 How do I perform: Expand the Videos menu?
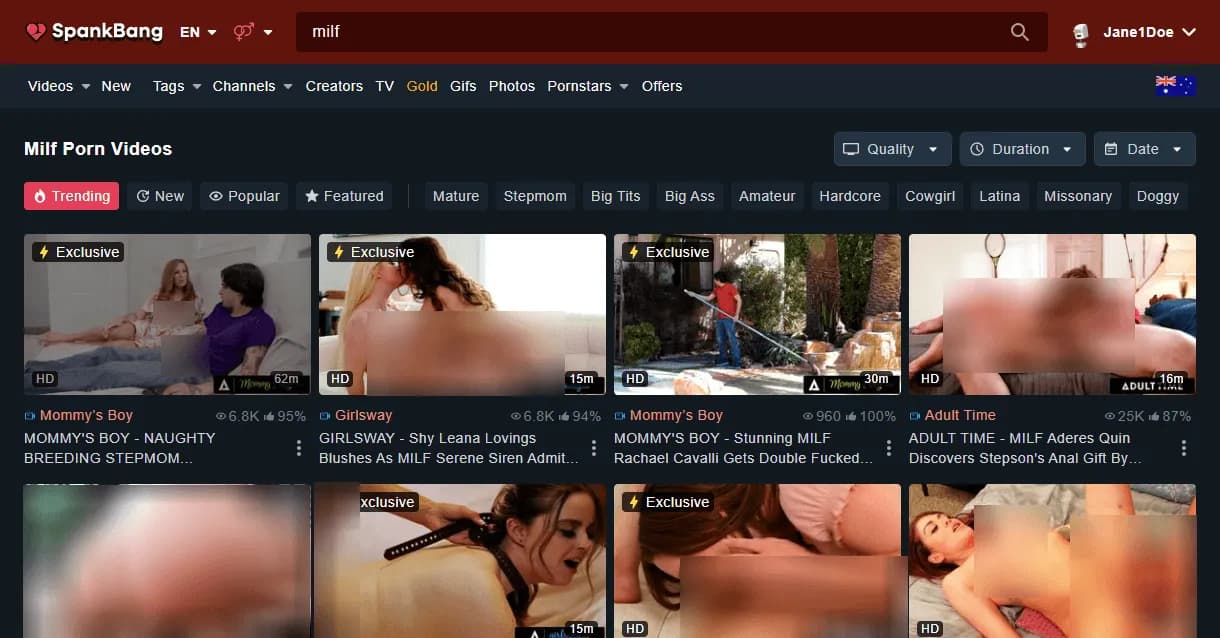pos(59,86)
